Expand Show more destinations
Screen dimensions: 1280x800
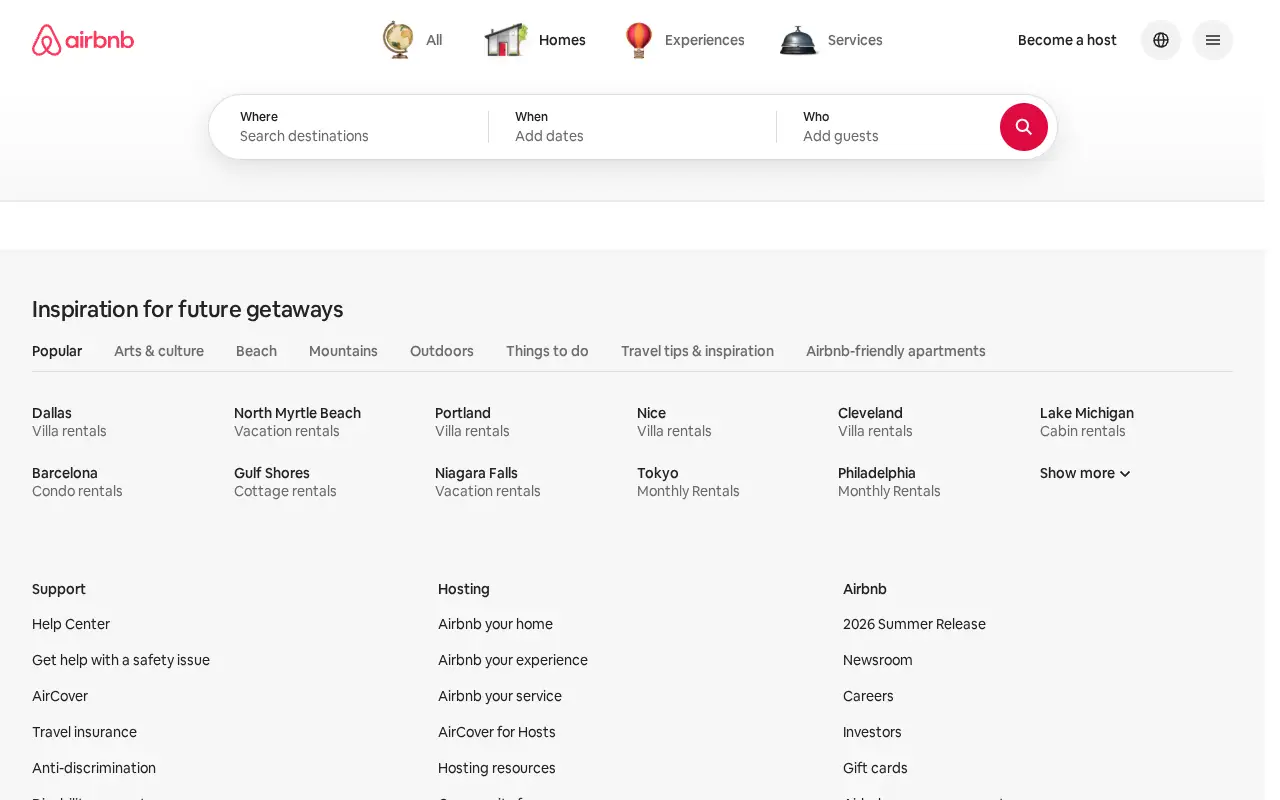click(1085, 473)
